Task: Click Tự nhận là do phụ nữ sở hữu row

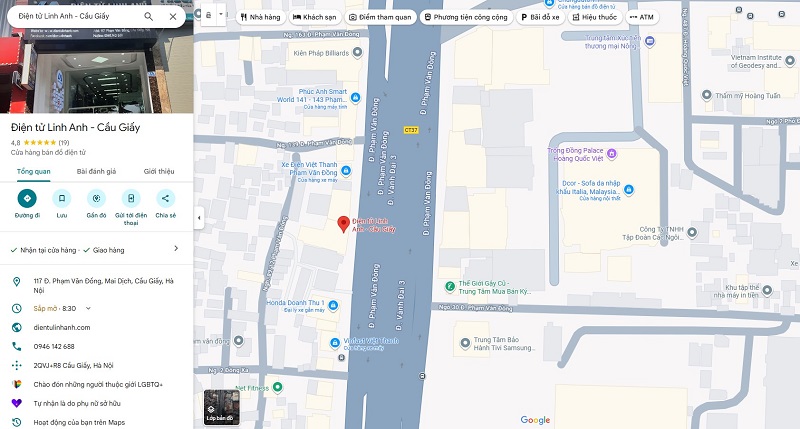Action: coord(96,403)
